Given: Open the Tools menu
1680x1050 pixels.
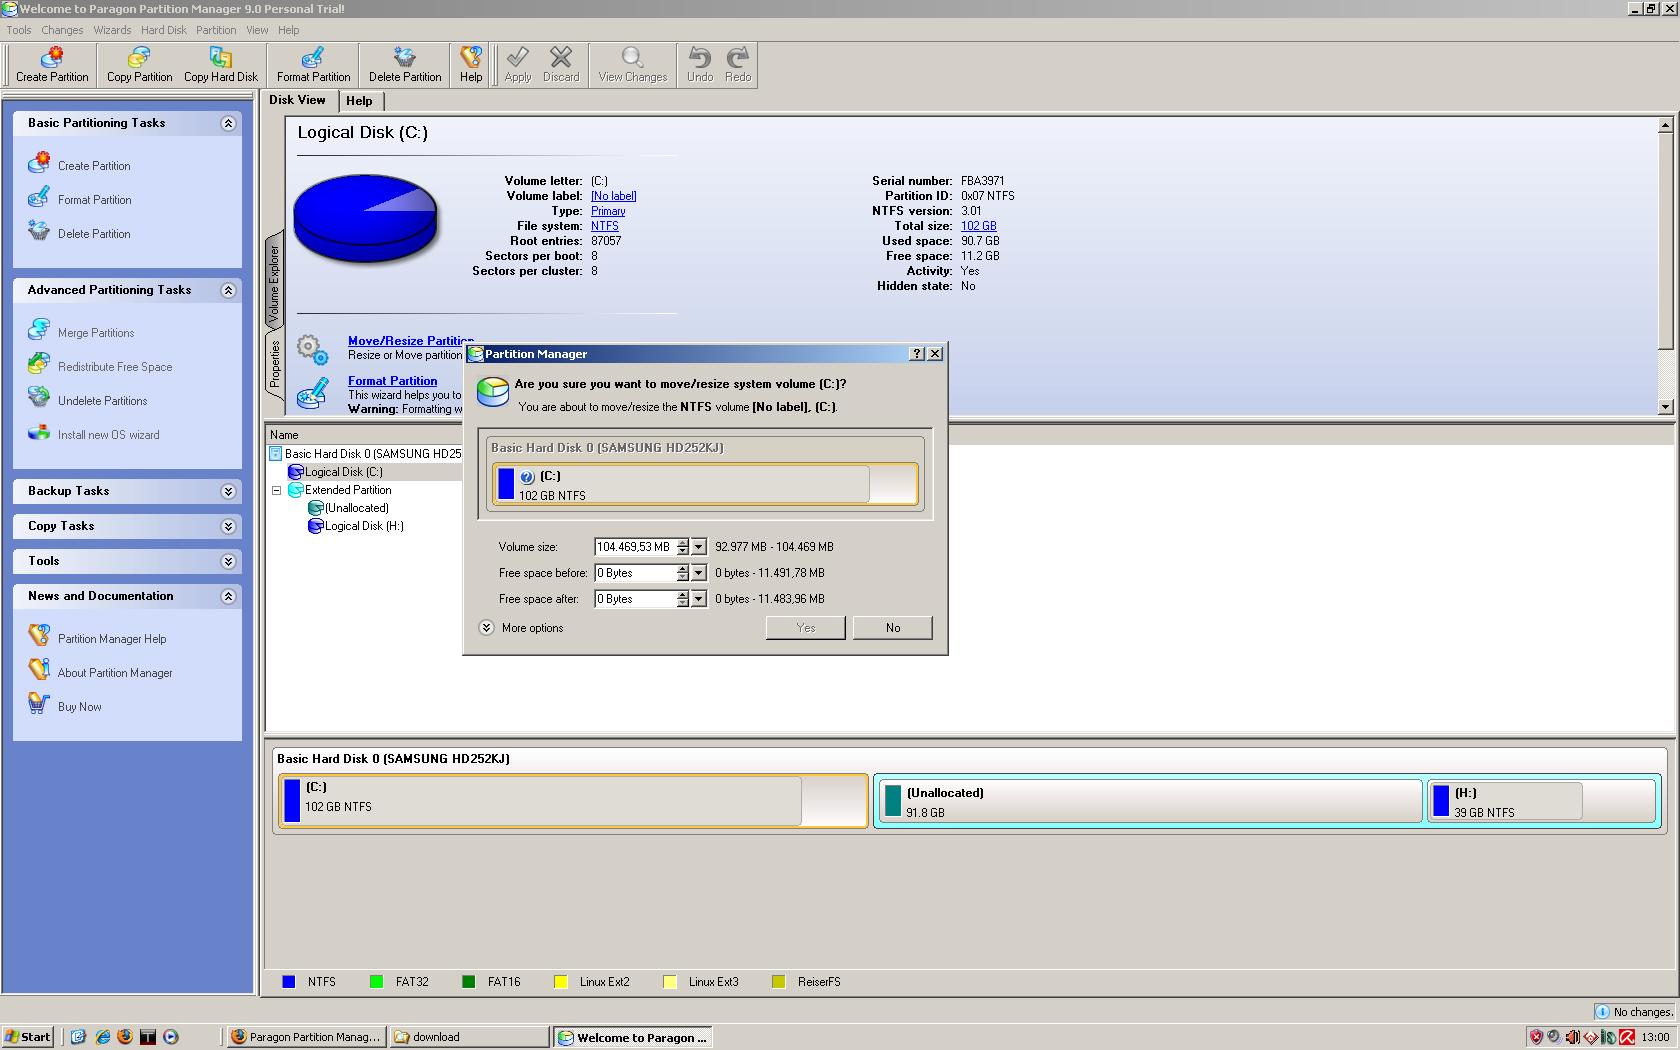Looking at the screenshot, I should [19, 30].
